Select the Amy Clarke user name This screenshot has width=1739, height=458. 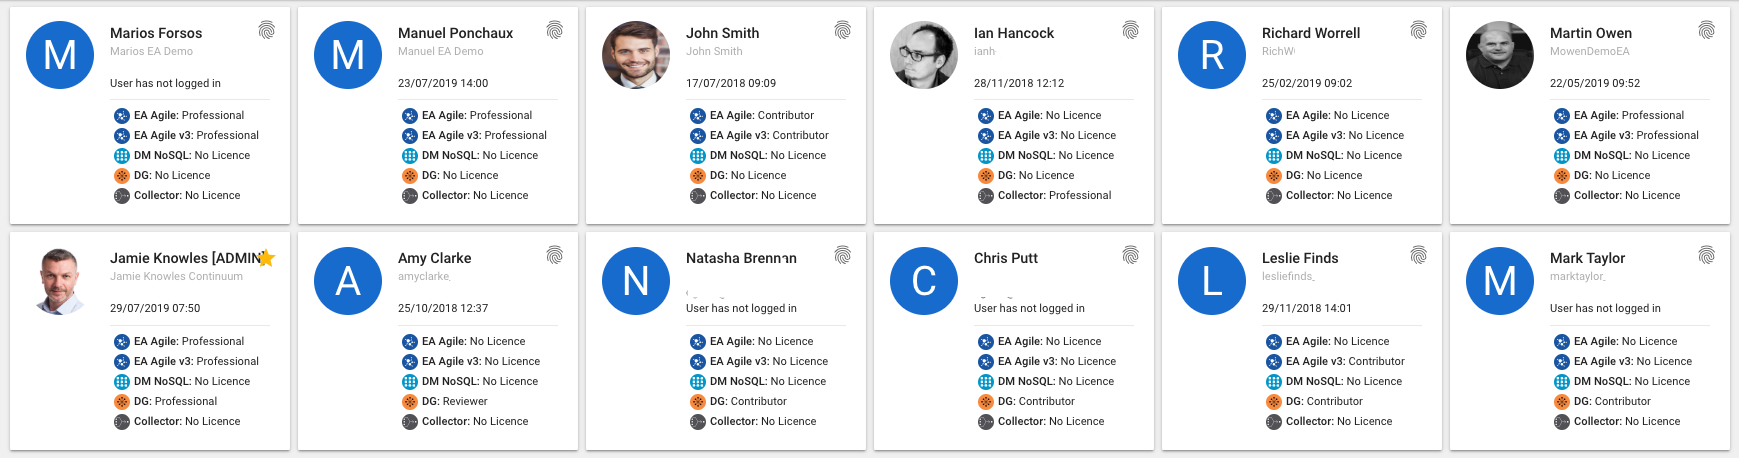434,258
